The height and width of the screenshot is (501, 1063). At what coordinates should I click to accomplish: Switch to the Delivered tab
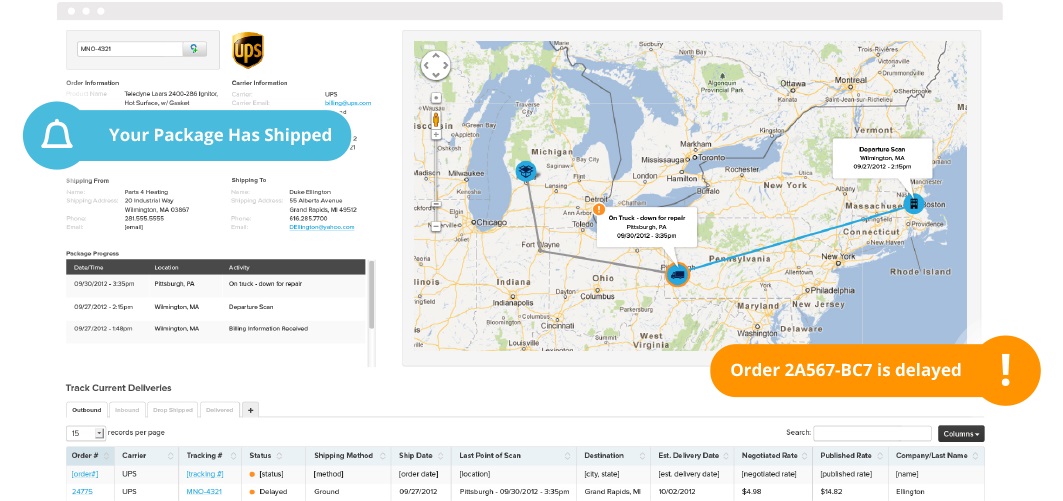pos(220,409)
